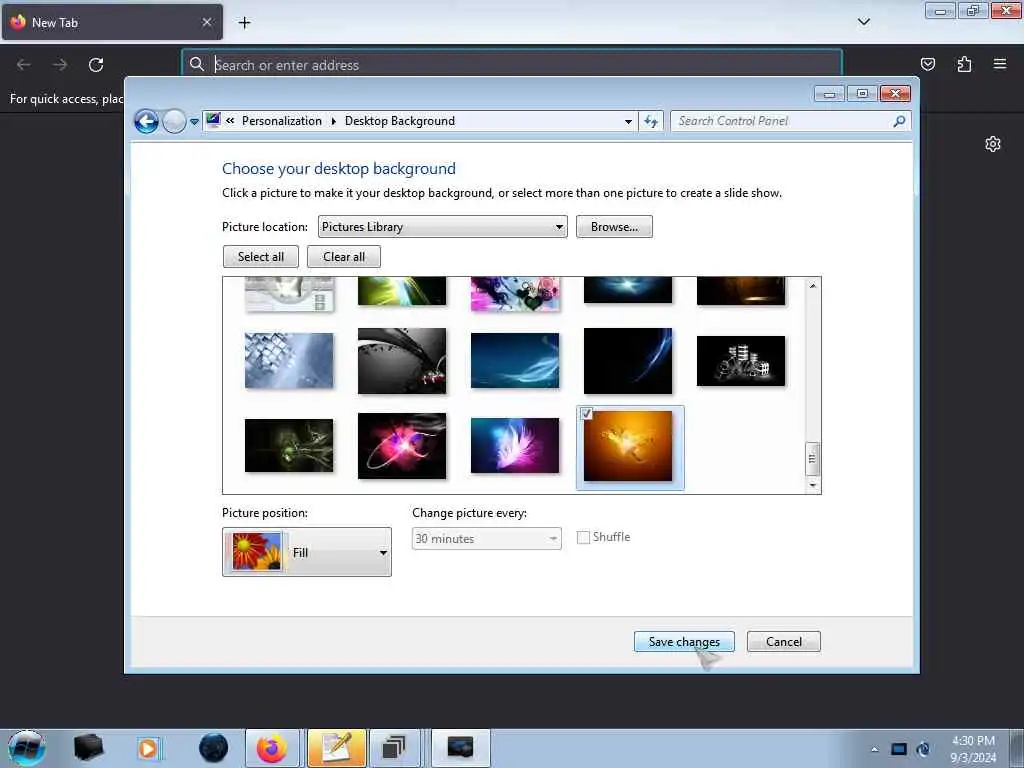Image resolution: width=1024 pixels, height=768 pixels.
Task: Select the gray cubes wallpaper thumbnail
Action: tap(289, 360)
